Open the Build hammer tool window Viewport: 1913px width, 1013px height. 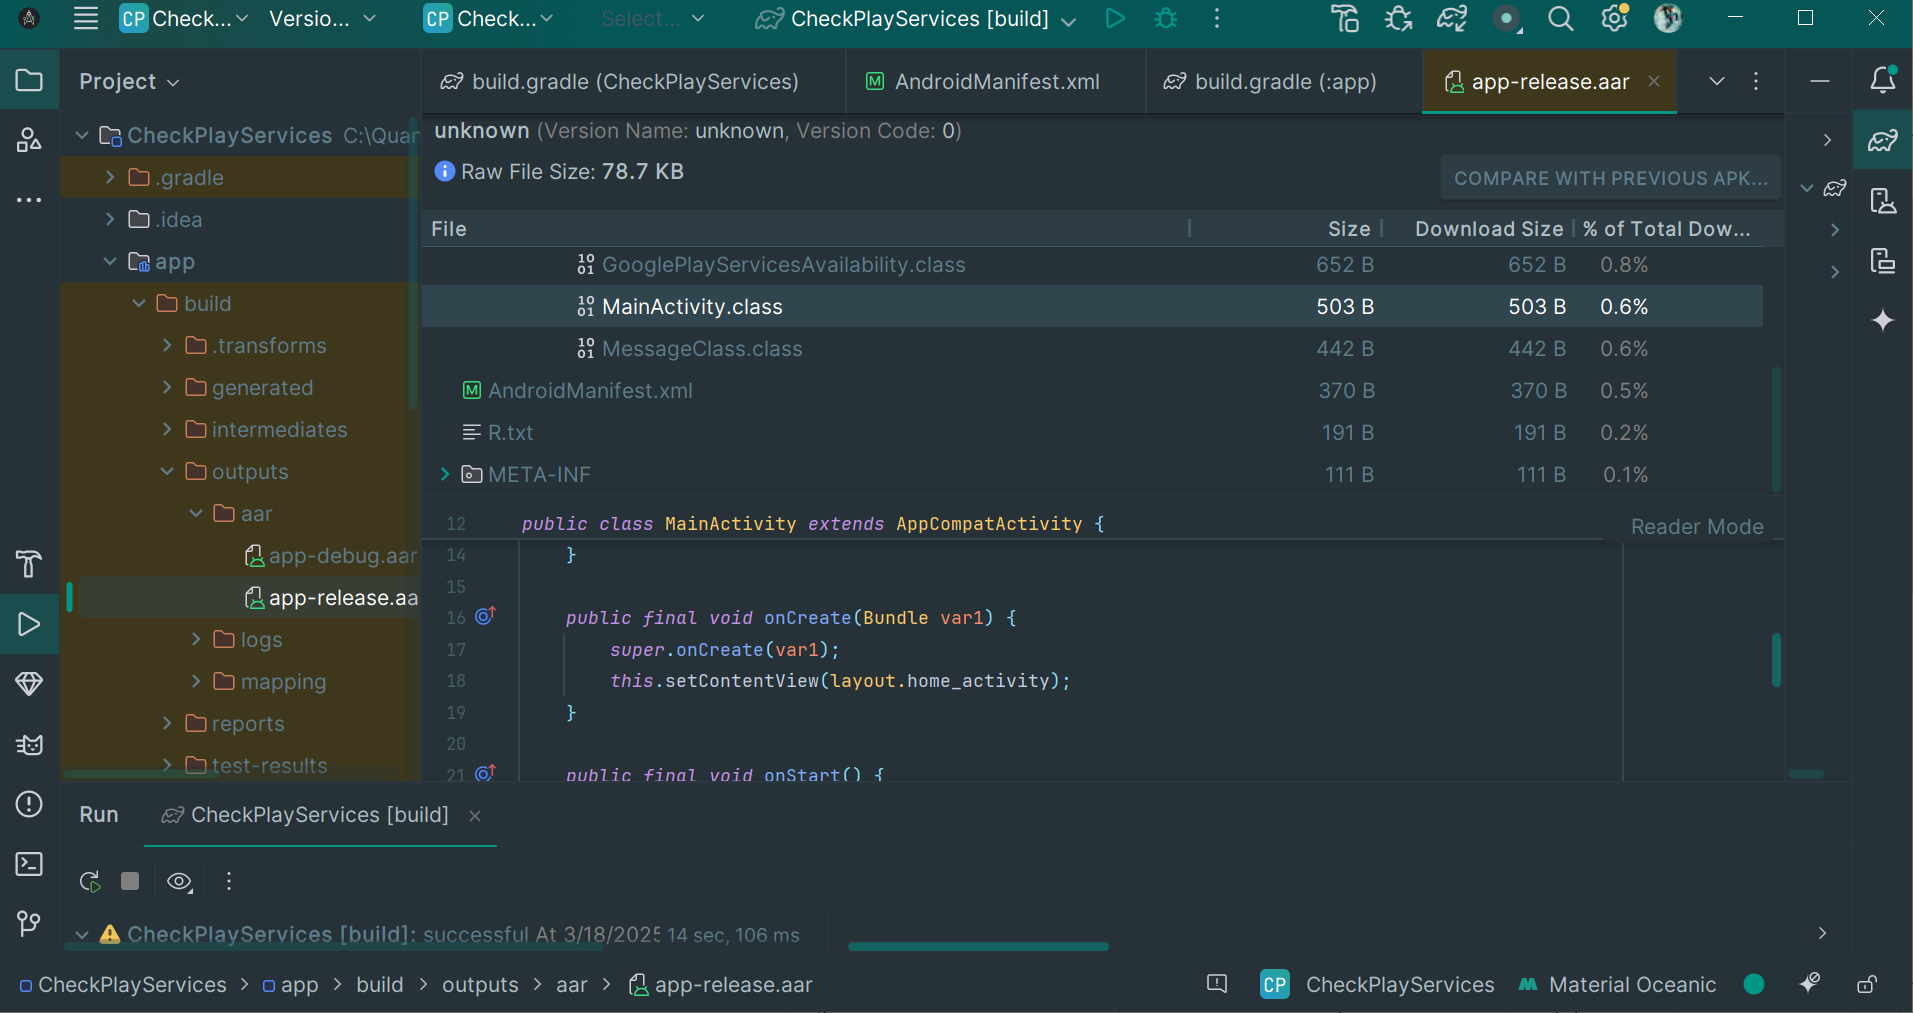click(x=29, y=564)
